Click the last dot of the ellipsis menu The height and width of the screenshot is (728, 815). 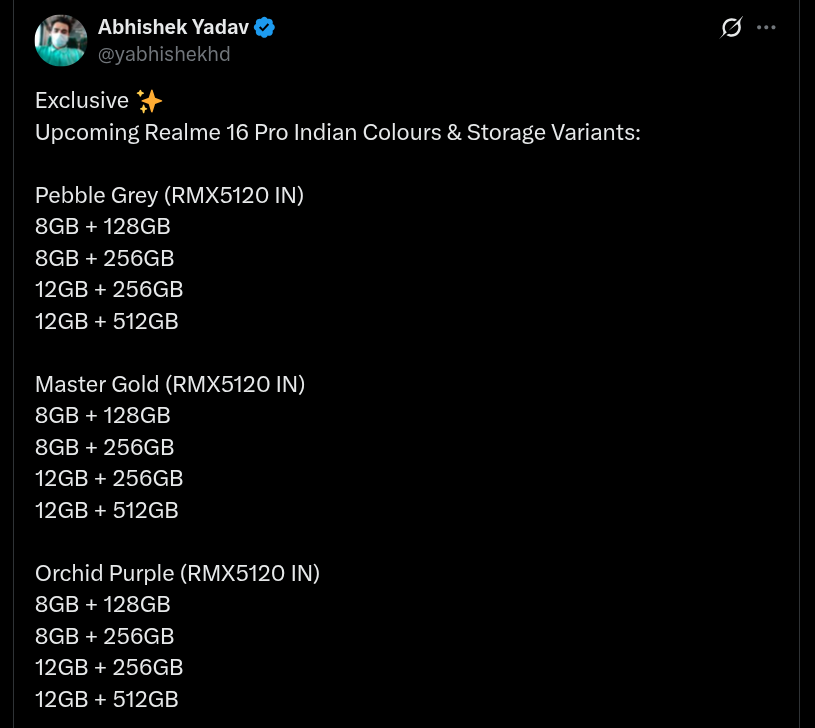[774, 27]
